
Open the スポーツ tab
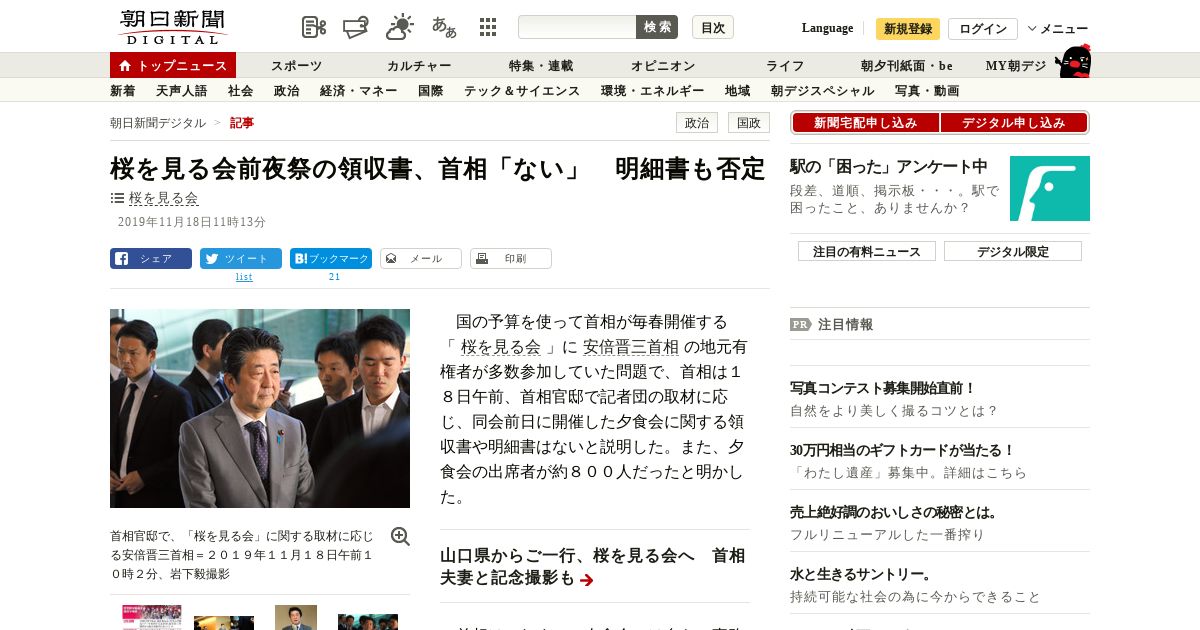click(296, 66)
